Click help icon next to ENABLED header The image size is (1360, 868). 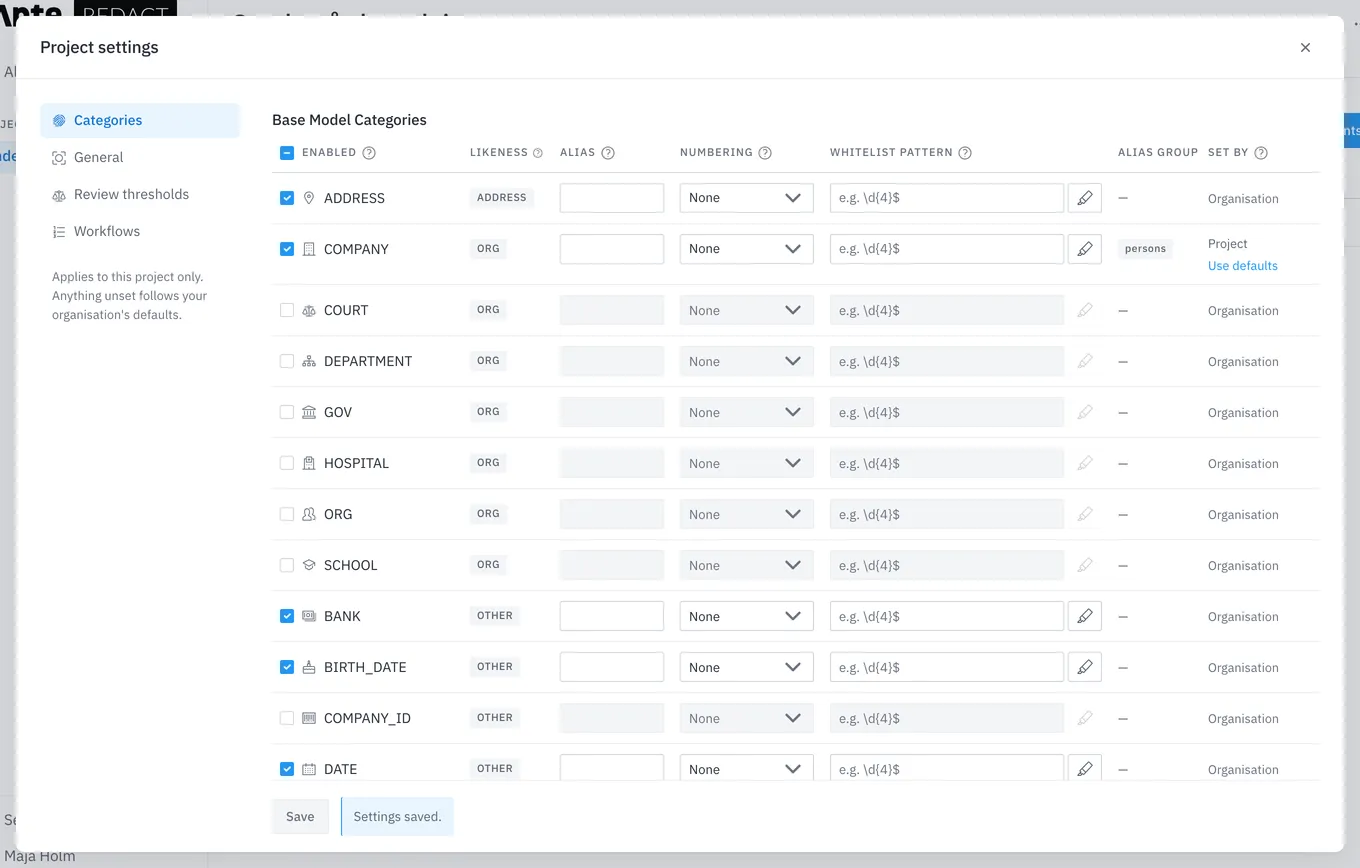point(369,153)
